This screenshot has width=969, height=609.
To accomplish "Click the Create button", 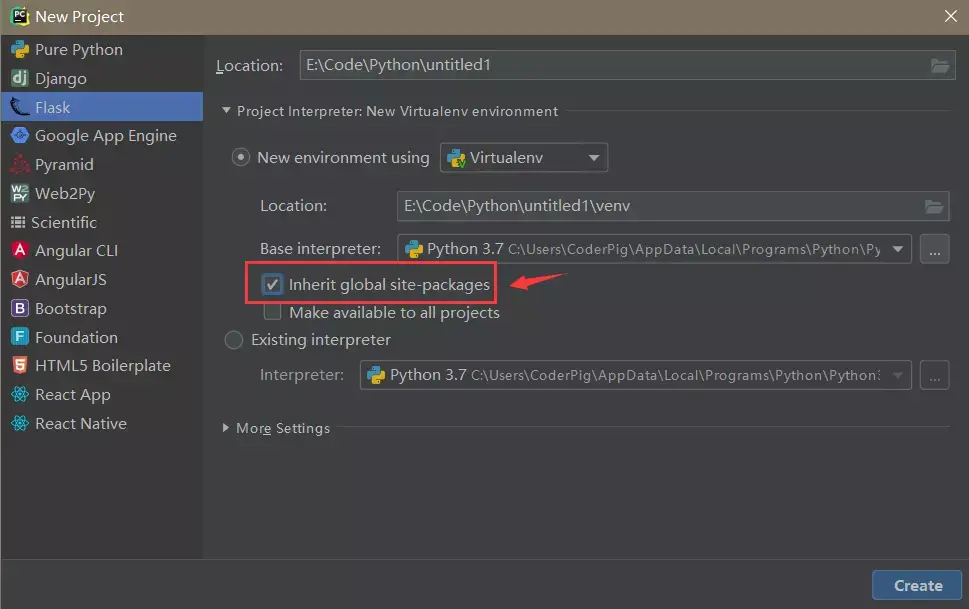I will click(917, 586).
